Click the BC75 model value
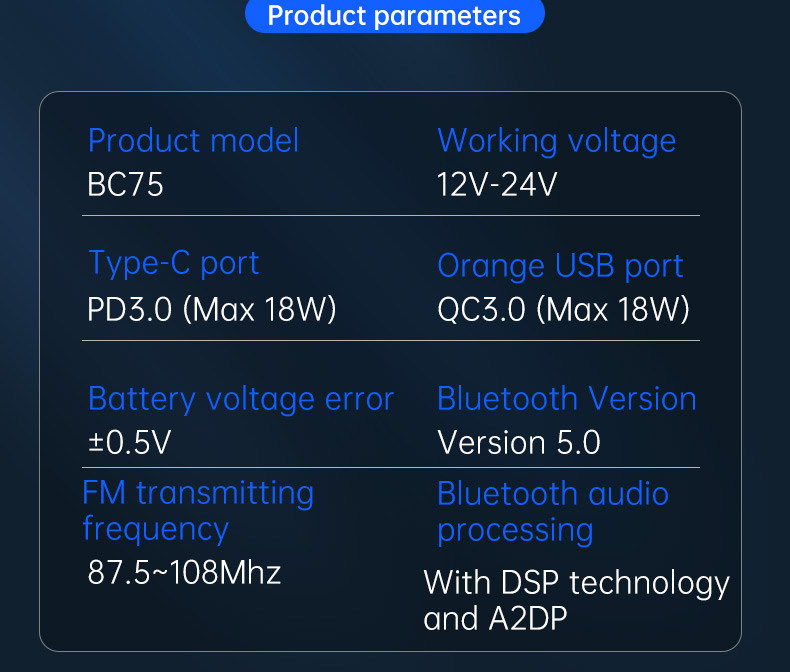The image size is (790, 672). coord(125,184)
